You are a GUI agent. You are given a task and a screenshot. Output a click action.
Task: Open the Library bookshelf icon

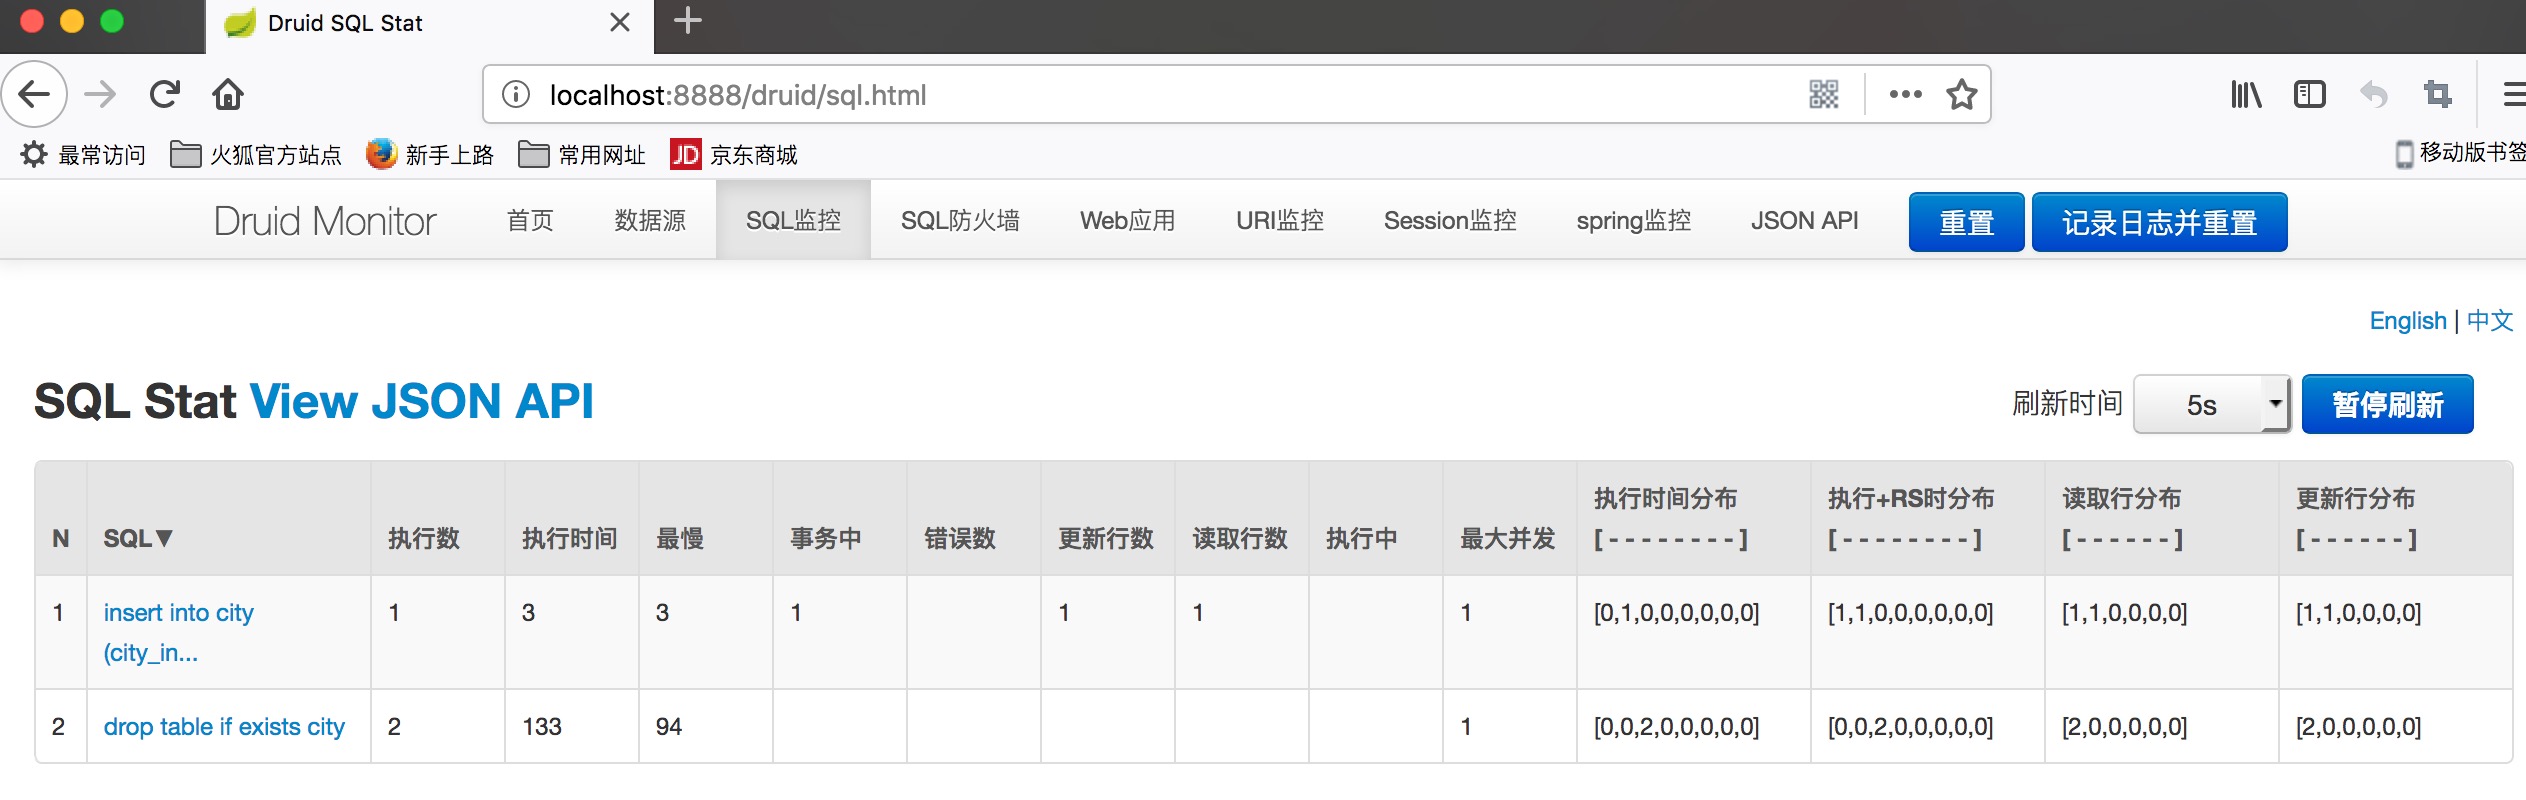tap(2246, 95)
